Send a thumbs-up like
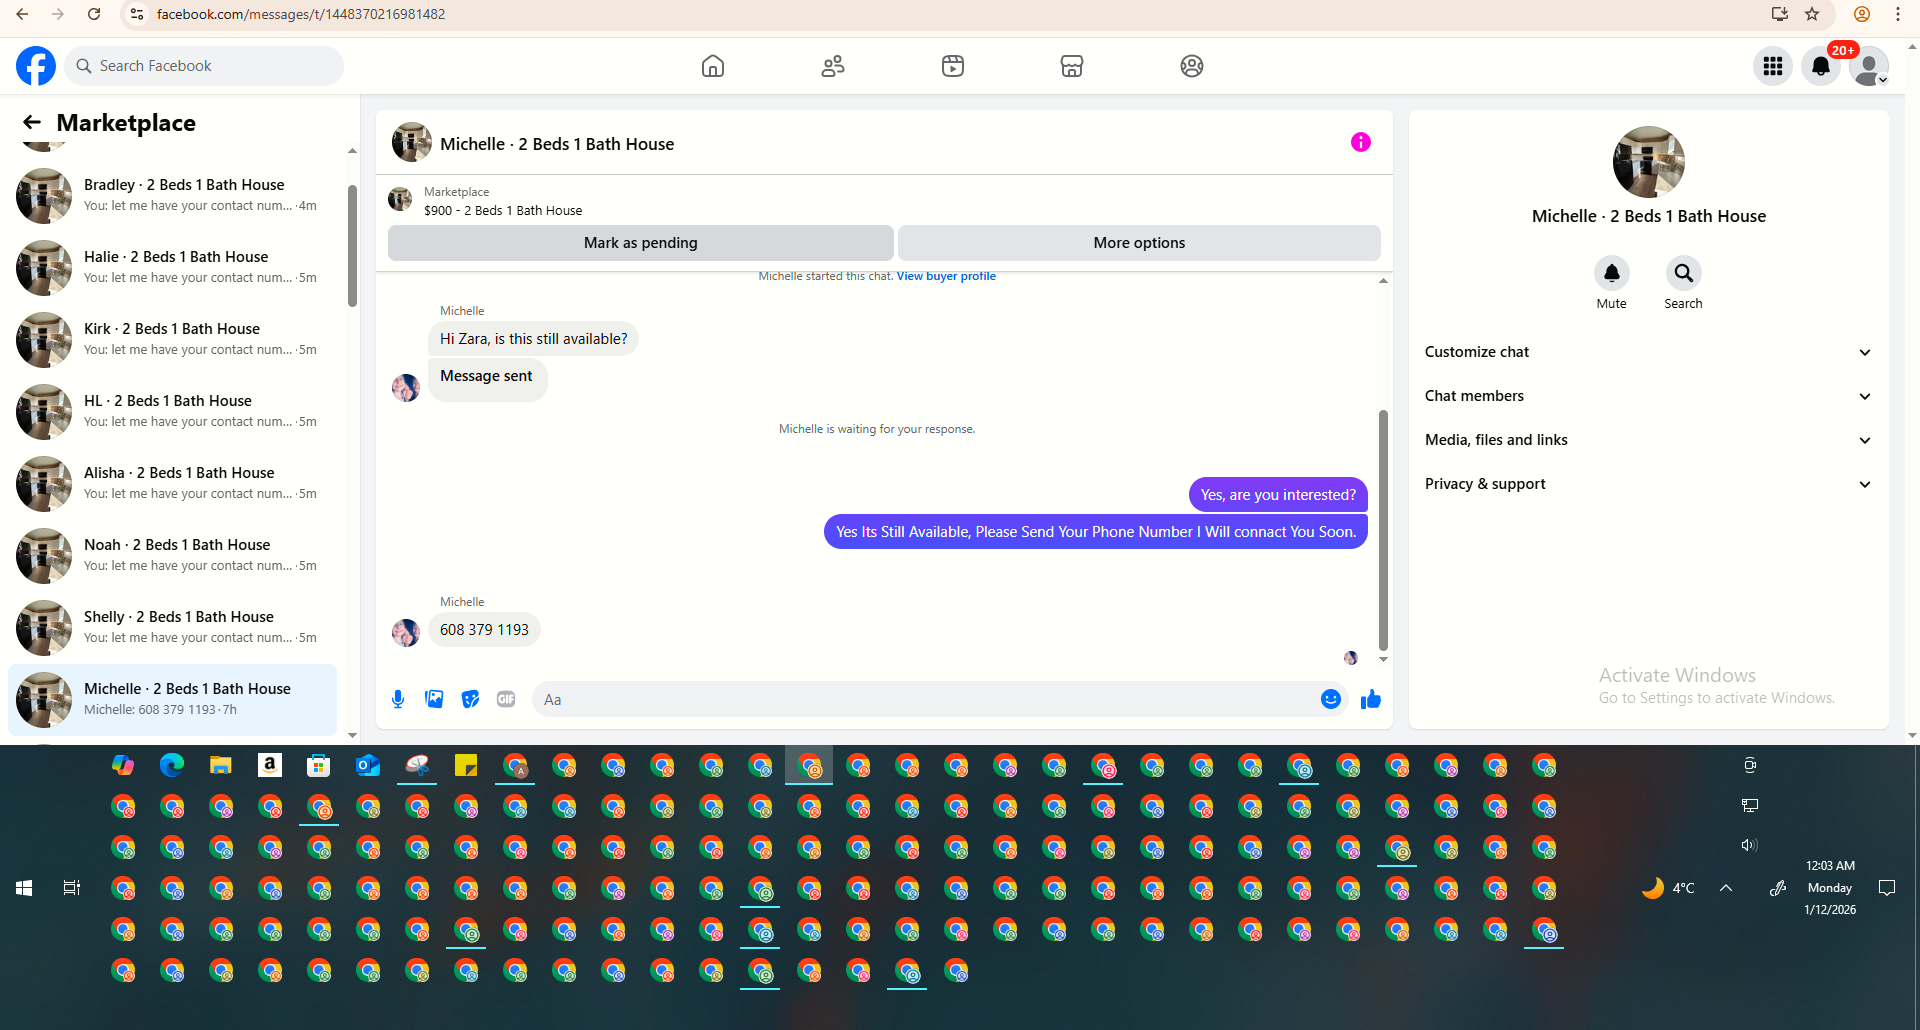Viewport: 1920px width, 1030px height. click(x=1371, y=699)
